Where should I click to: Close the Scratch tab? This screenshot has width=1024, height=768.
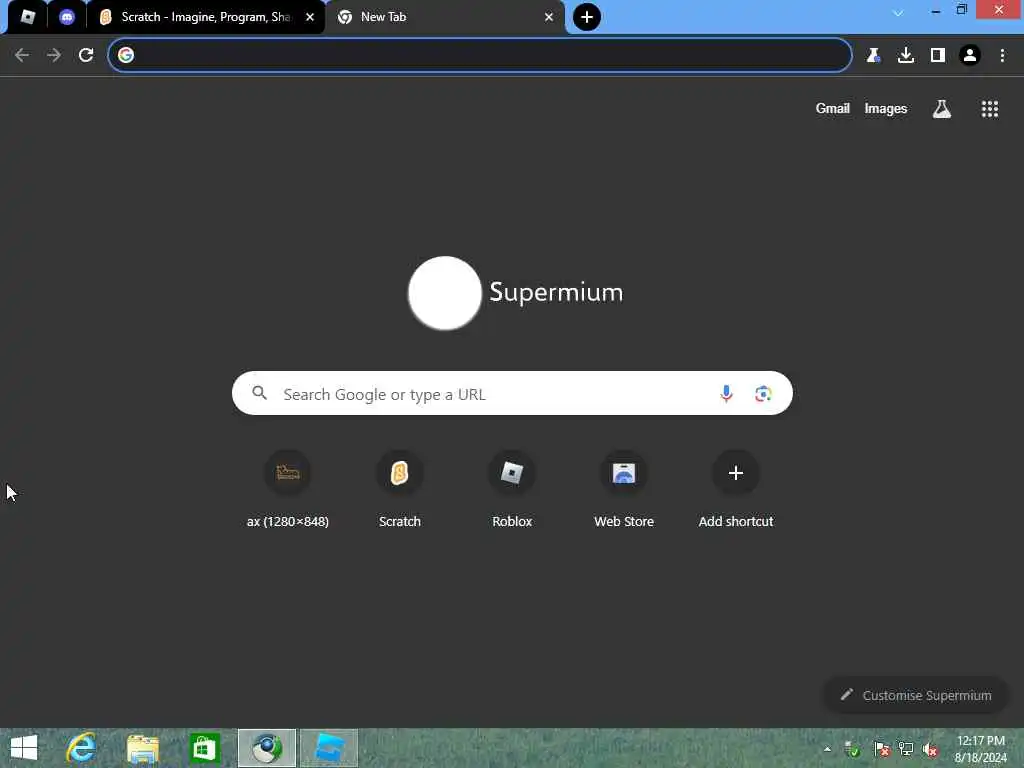(310, 17)
